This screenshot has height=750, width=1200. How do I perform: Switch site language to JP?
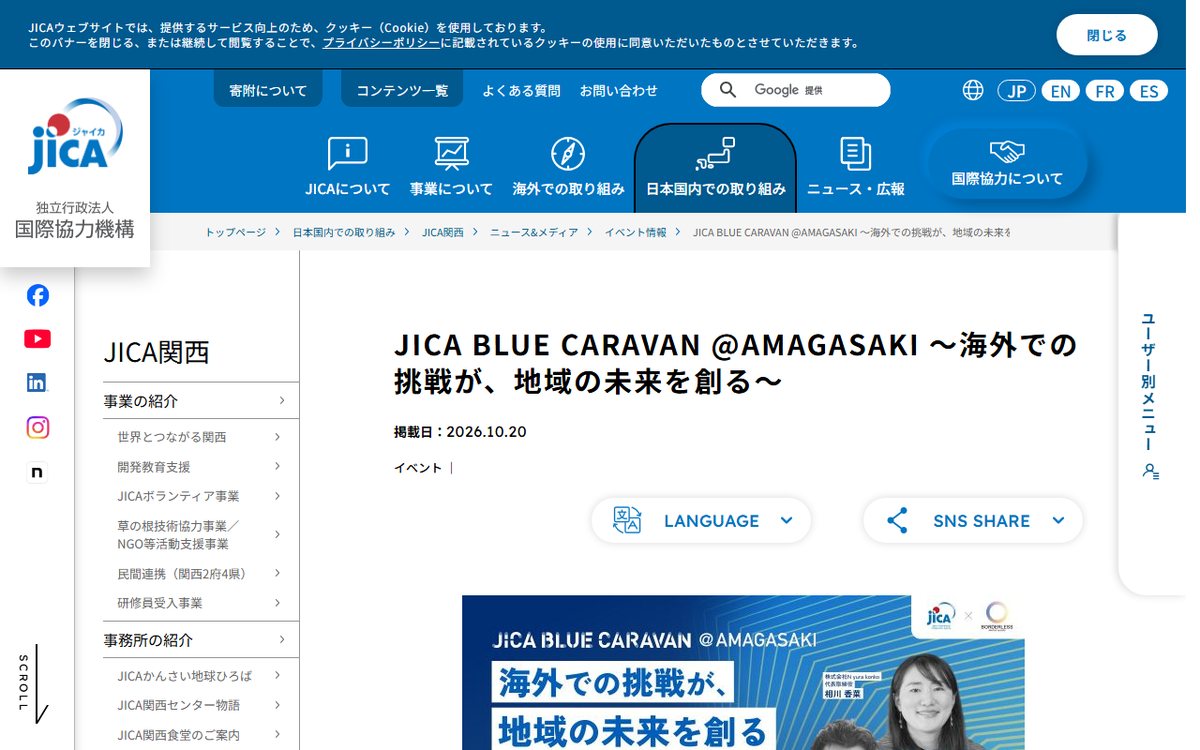coord(1017,91)
